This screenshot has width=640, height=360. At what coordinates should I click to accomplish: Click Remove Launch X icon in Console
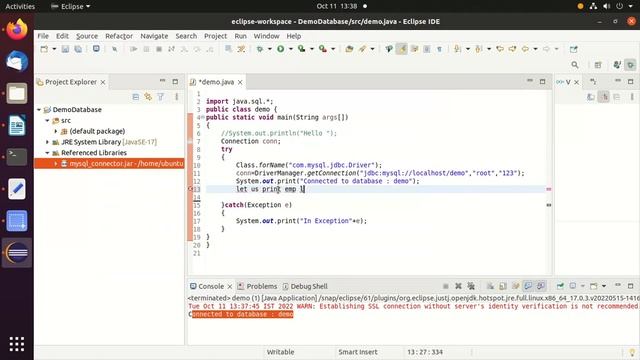coord(458,286)
